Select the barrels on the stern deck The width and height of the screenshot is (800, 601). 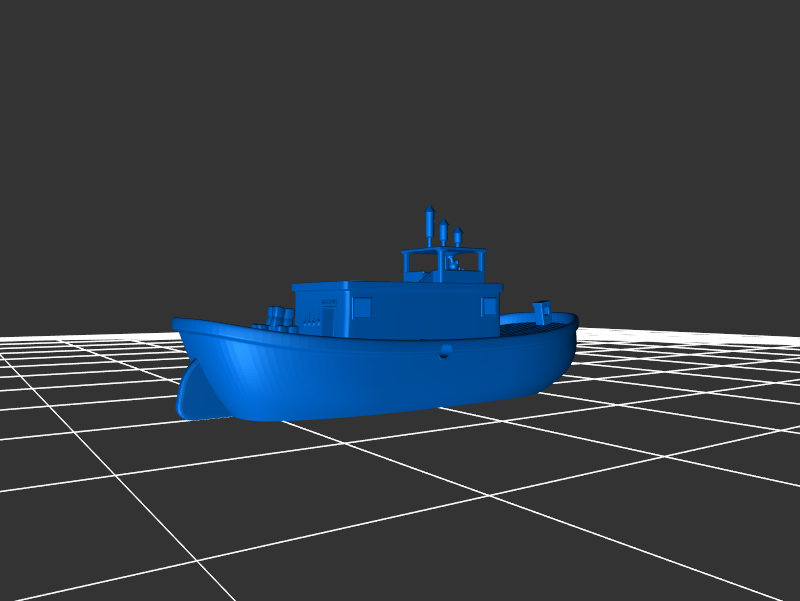click(x=279, y=319)
